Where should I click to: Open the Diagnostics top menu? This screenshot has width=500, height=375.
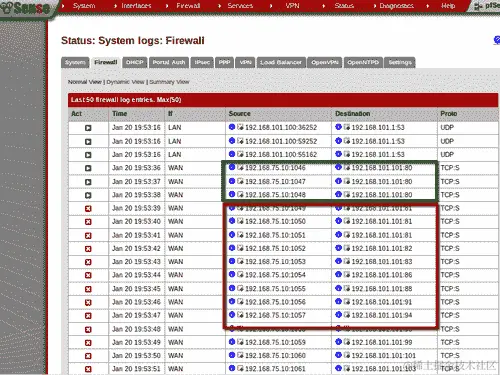pos(397,6)
